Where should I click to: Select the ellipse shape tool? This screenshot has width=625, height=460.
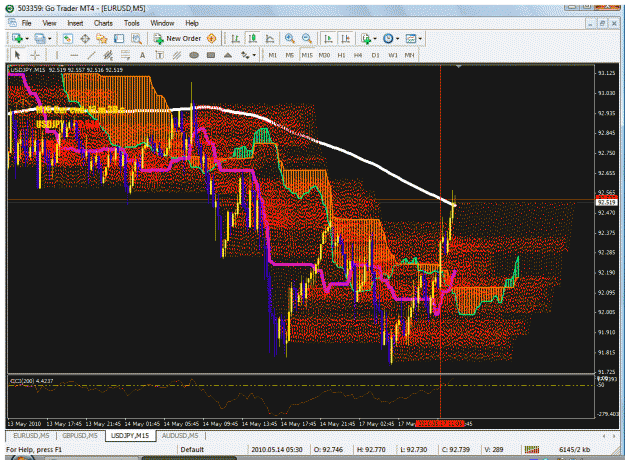(194, 55)
